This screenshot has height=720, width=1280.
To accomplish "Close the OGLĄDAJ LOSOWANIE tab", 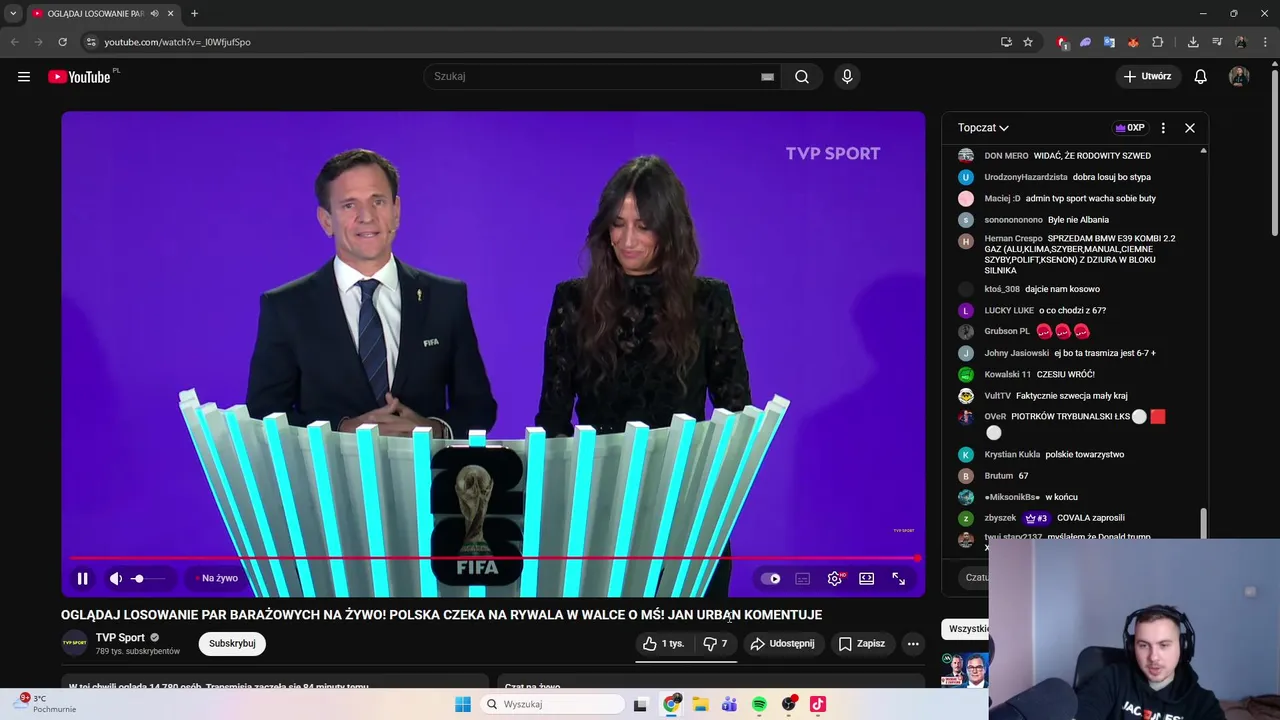I will pos(170,14).
